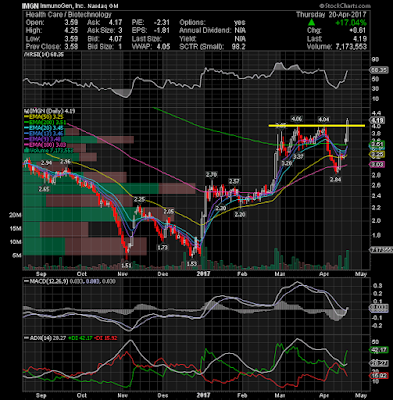Click the SCTR (Small) 98.2 value

click(x=238, y=46)
